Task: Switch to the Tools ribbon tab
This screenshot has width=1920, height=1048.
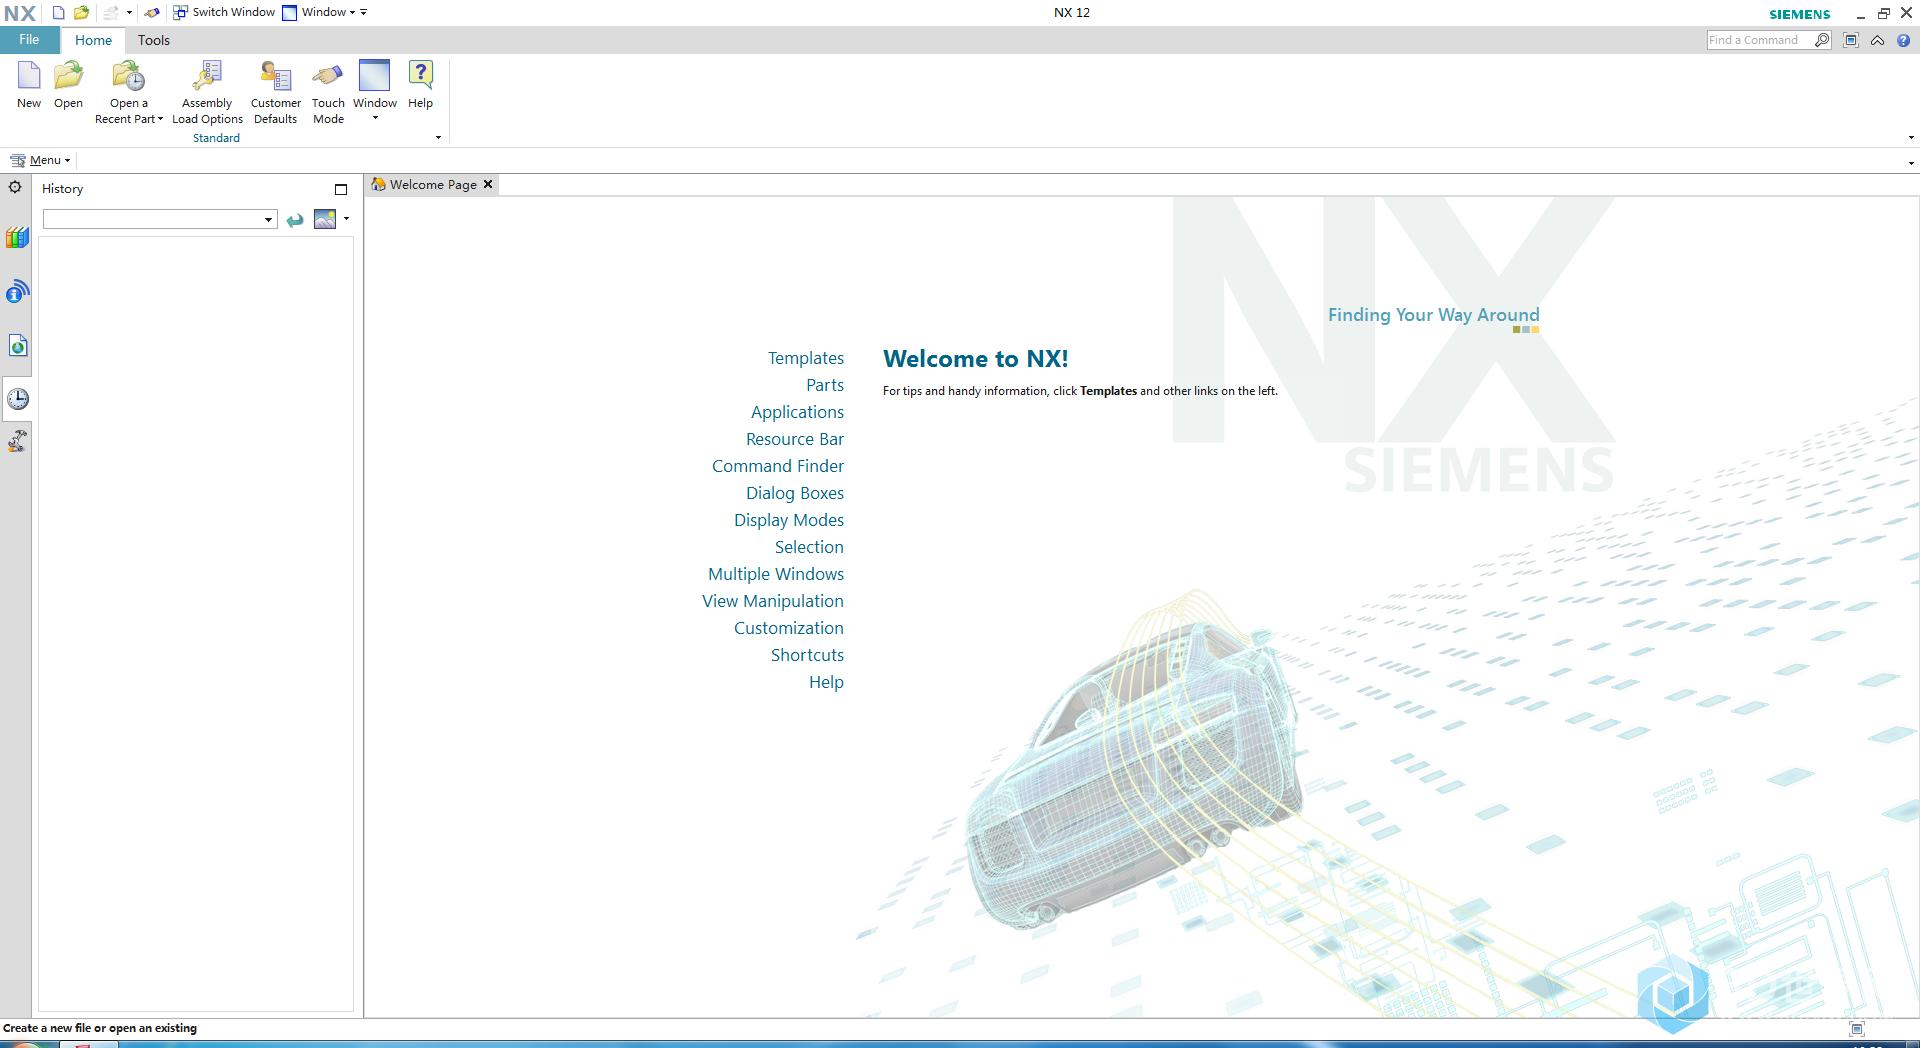Action: pyautogui.click(x=154, y=40)
